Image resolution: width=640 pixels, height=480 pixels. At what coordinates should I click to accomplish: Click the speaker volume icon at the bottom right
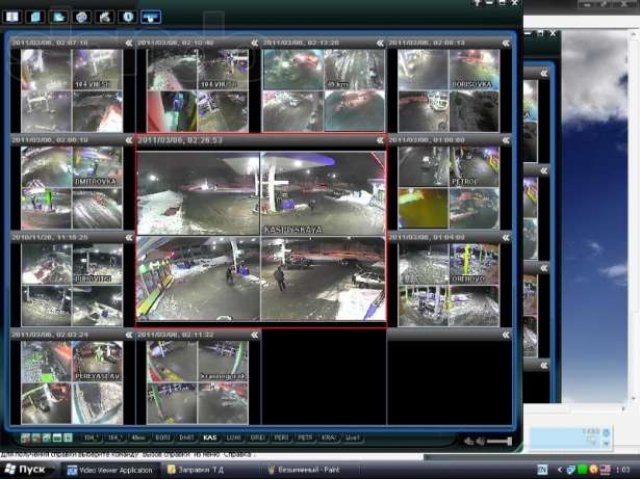[x=468, y=441]
